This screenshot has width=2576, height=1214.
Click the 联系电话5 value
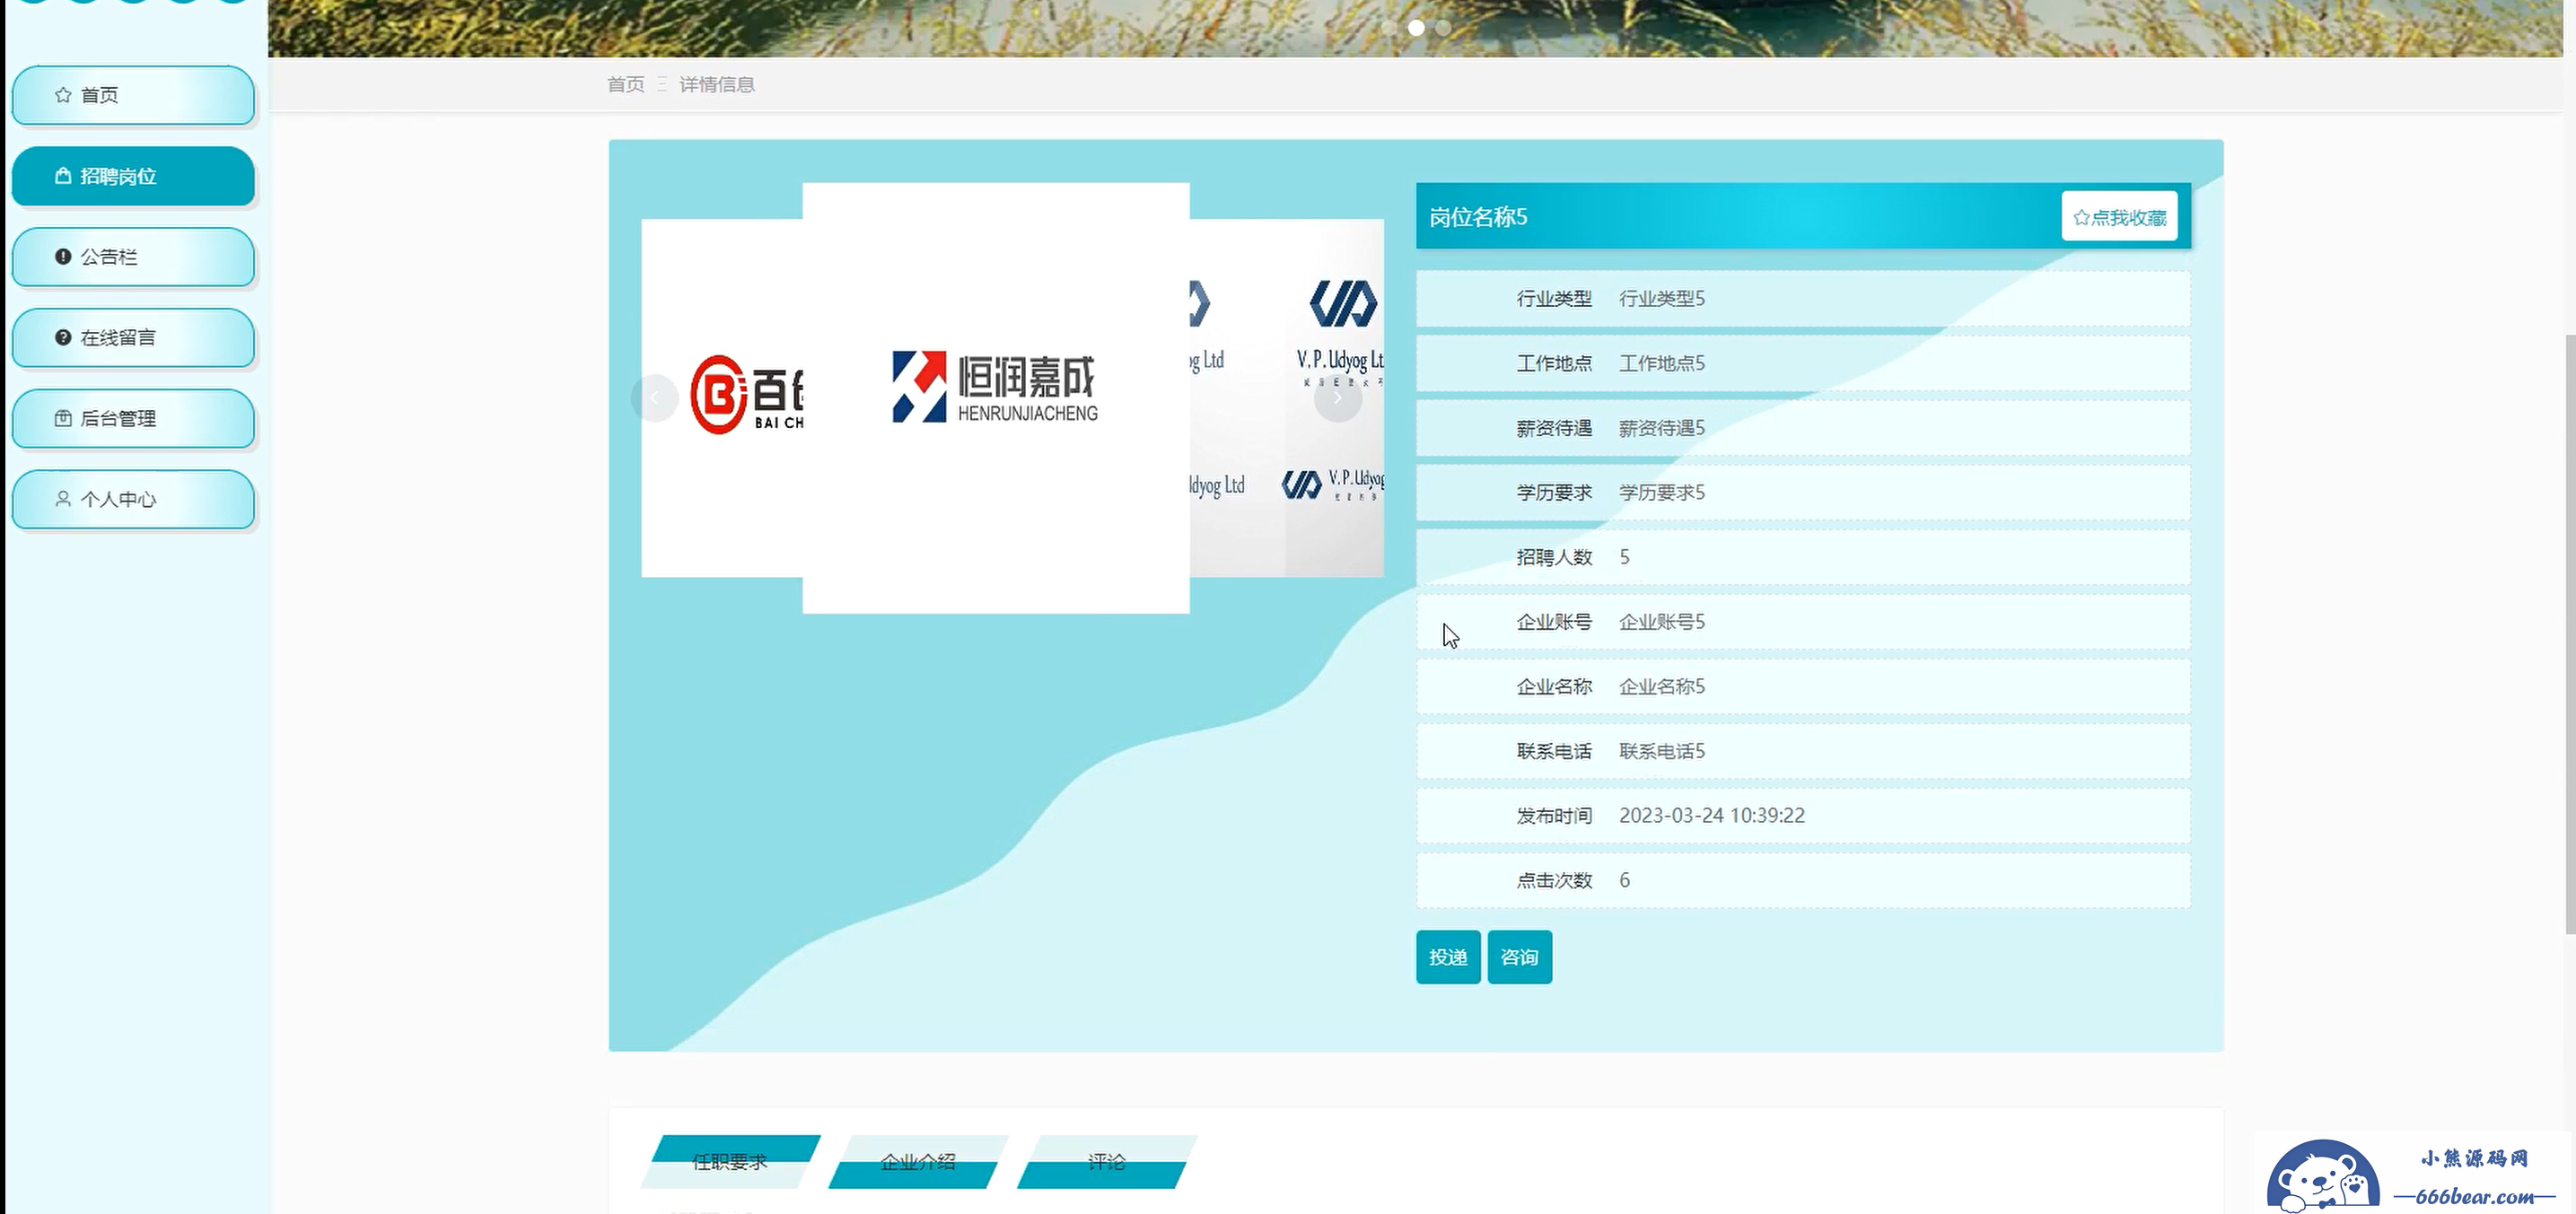point(1662,751)
